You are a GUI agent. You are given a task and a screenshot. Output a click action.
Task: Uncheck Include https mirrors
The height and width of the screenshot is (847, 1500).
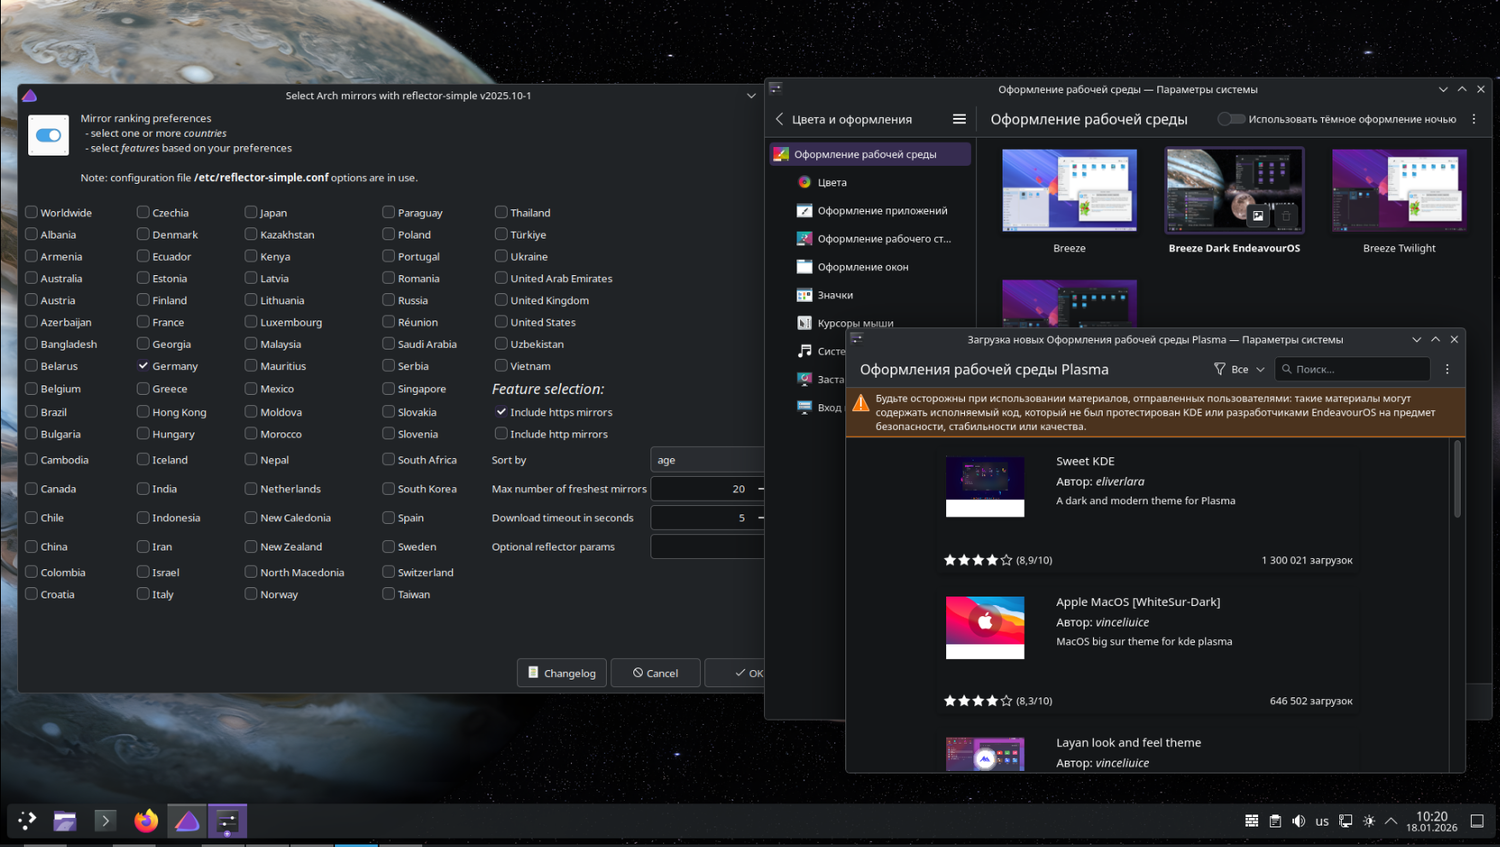coord(501,412)
